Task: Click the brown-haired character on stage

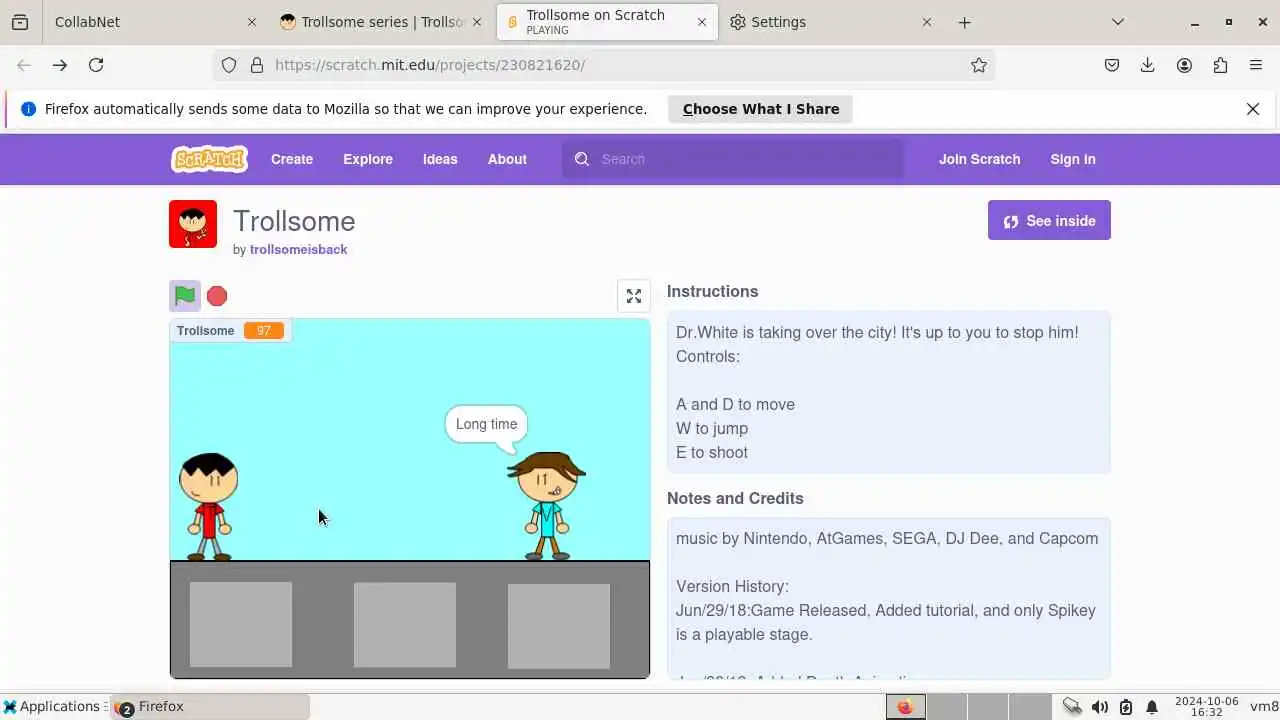Action: (546, 506)
